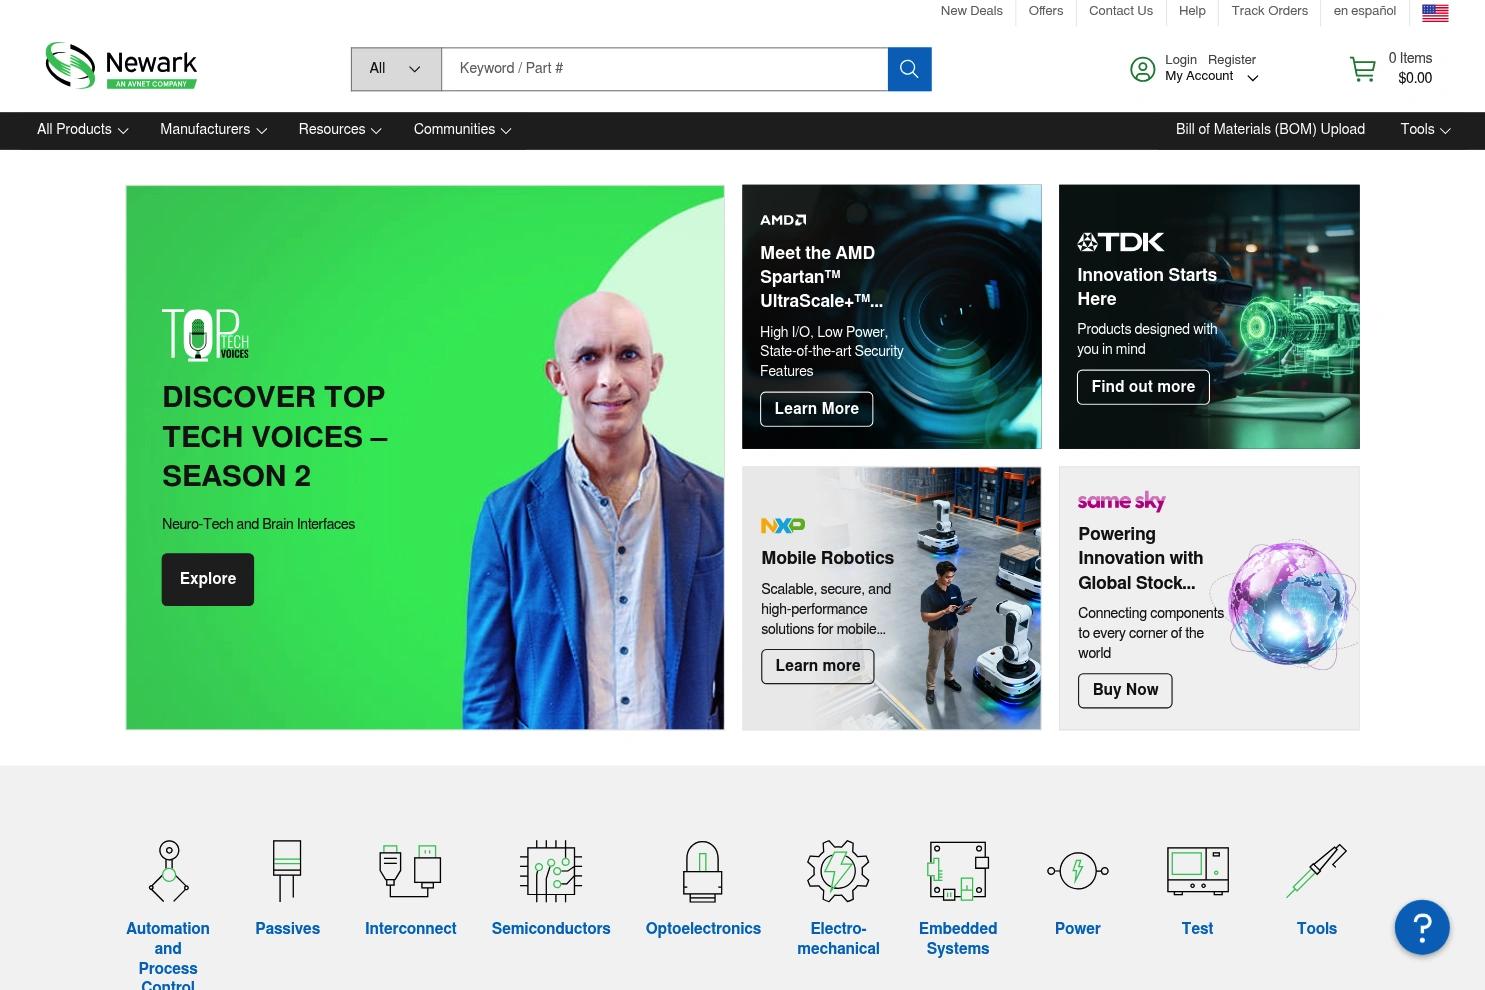The height and width of the screenshot is (990, 1485).
Task: Expand the My Account dropdown
Action: tap(1212, 76)
